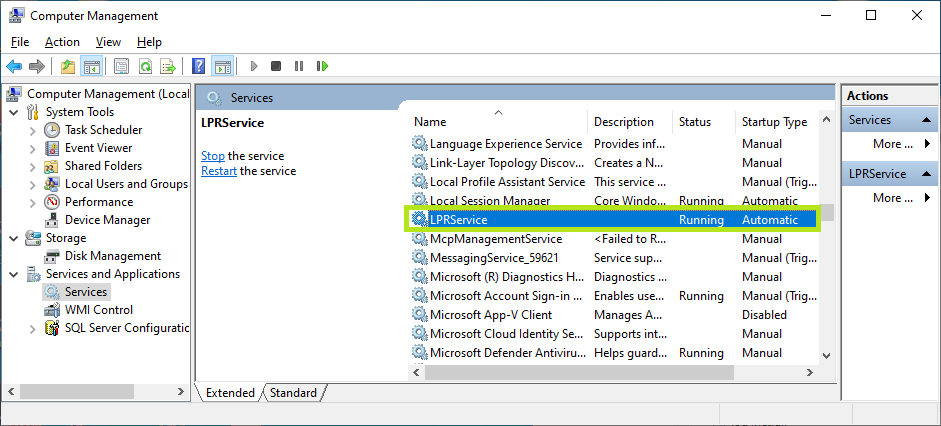Sort by the Name column header
941x426 pixels.
498,122
